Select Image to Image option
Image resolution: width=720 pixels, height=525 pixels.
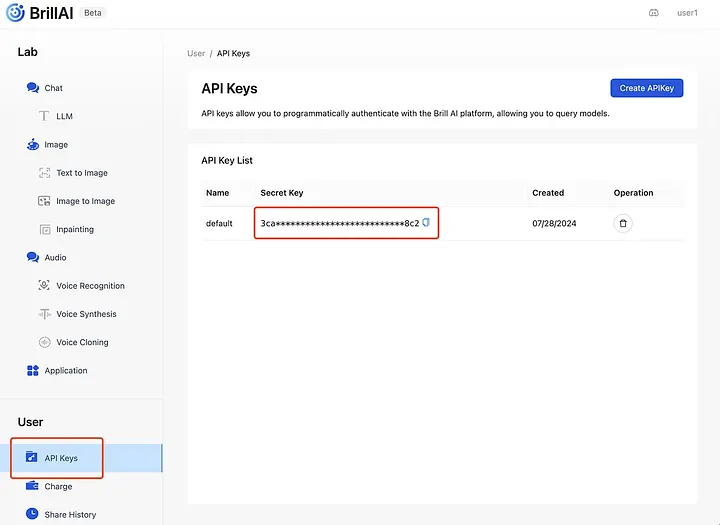(85, 201)
